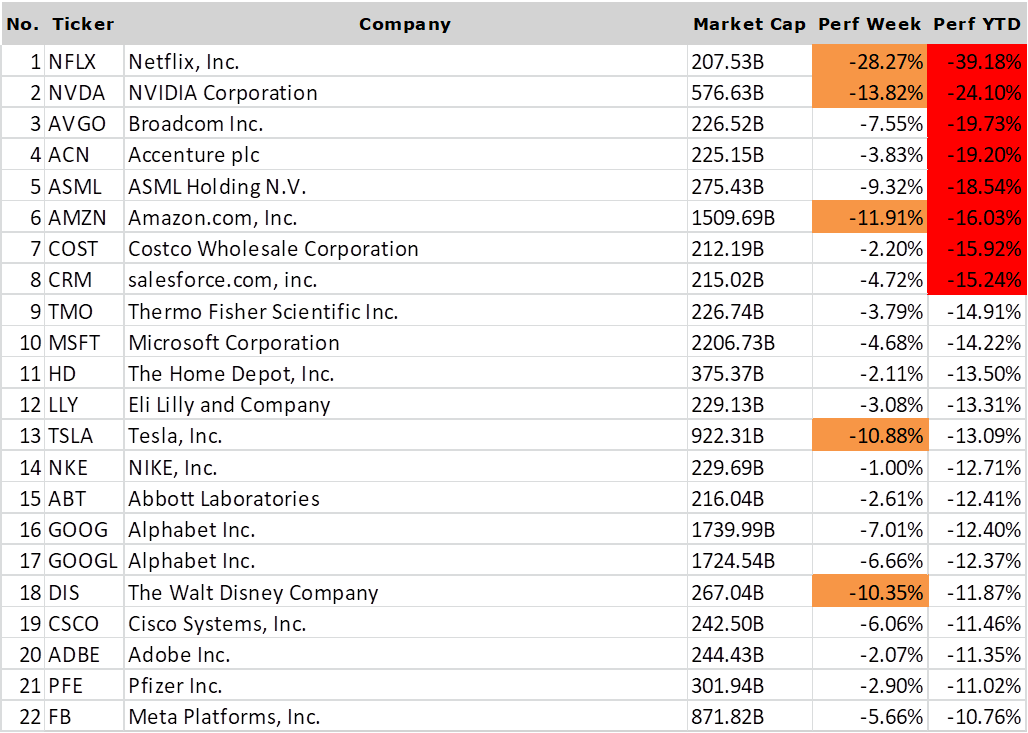Viewport: 1028px width, 733px height.
Task: Select the ACN ticker
Action: coord(68,155)
